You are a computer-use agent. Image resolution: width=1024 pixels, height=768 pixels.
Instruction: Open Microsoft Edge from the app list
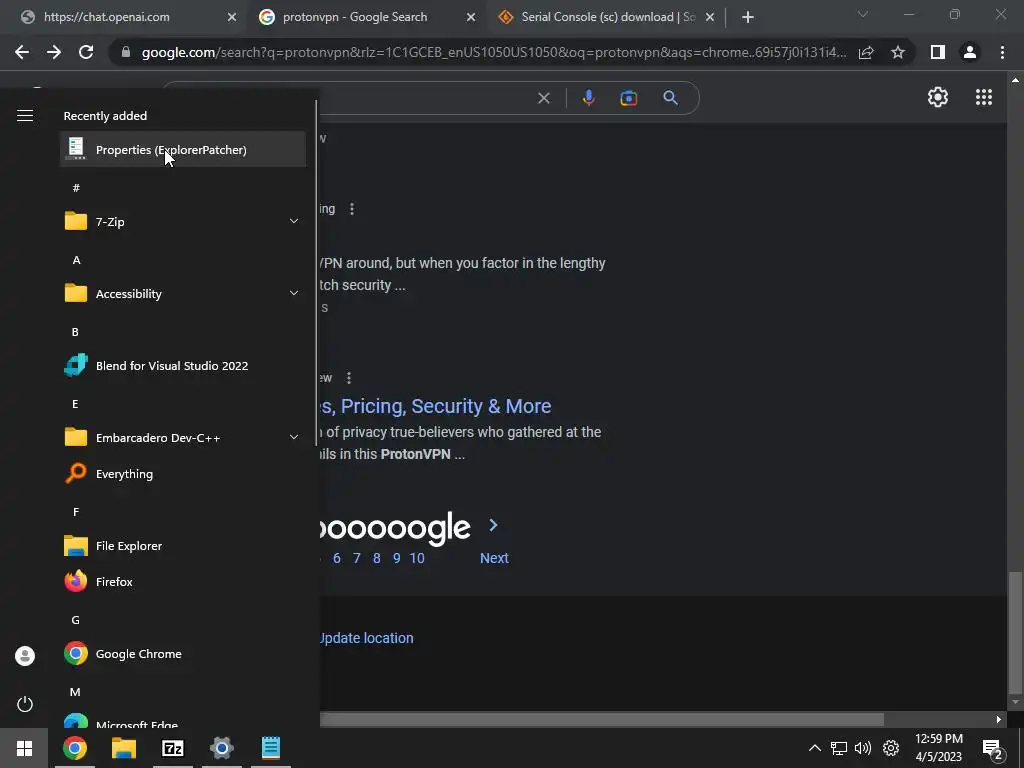[x=183, y=721]
